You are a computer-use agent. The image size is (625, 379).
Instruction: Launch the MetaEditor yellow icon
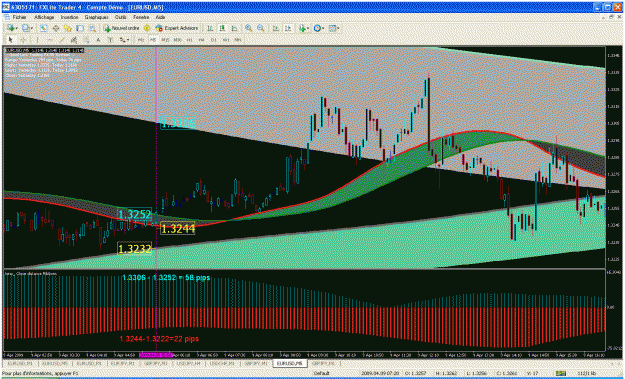(x=147, y=28)
